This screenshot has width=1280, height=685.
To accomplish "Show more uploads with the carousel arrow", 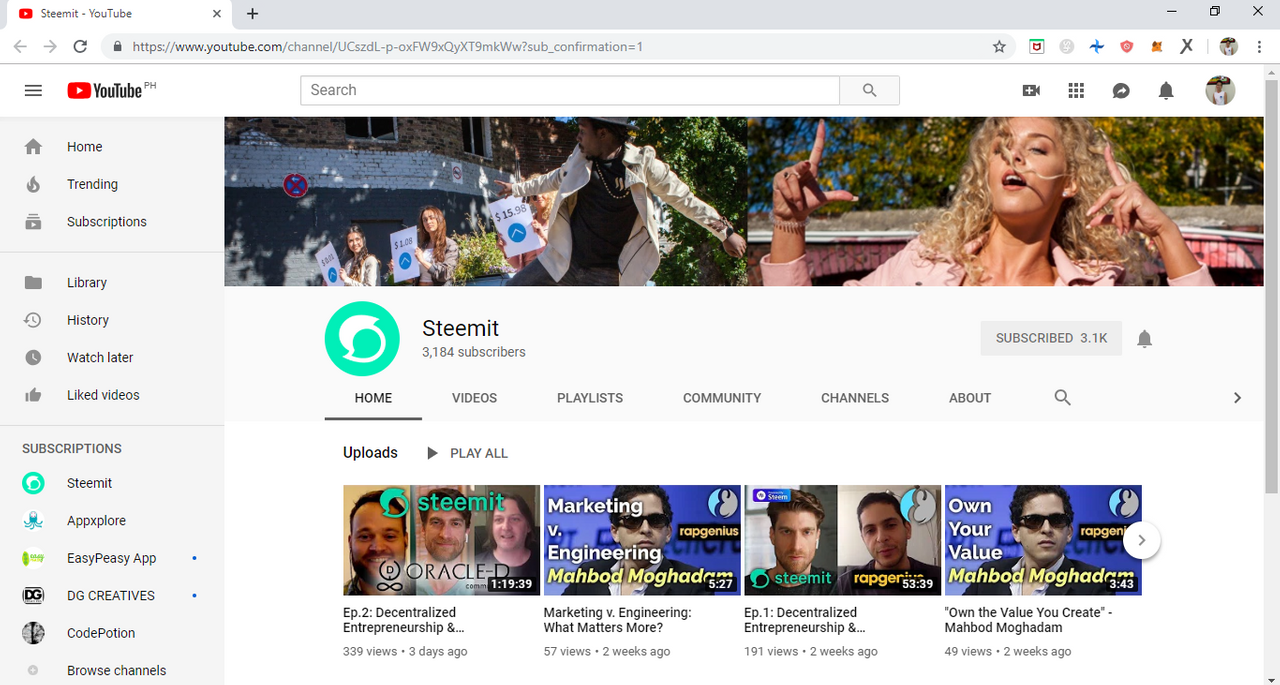I will tap(1142, 541).
